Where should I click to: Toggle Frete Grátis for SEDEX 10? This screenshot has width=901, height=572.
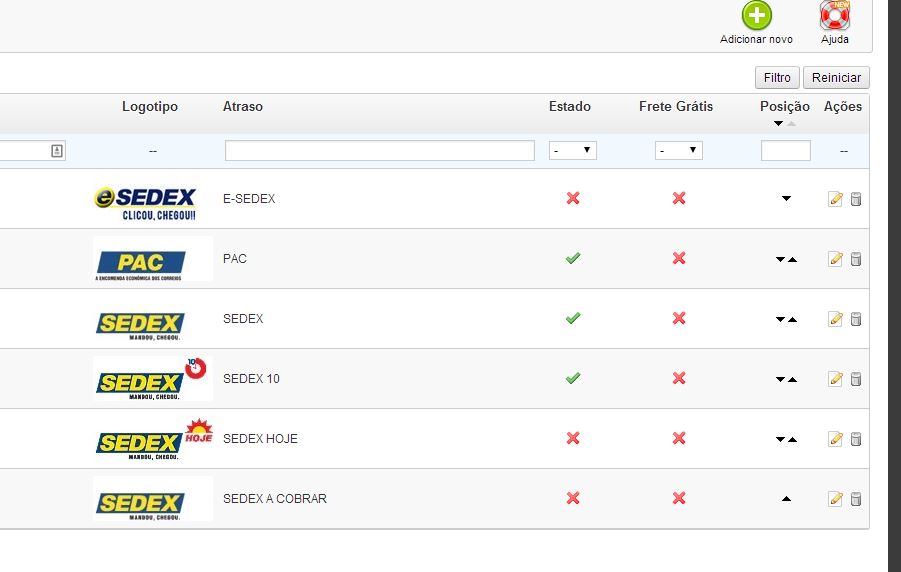point(679,378)
